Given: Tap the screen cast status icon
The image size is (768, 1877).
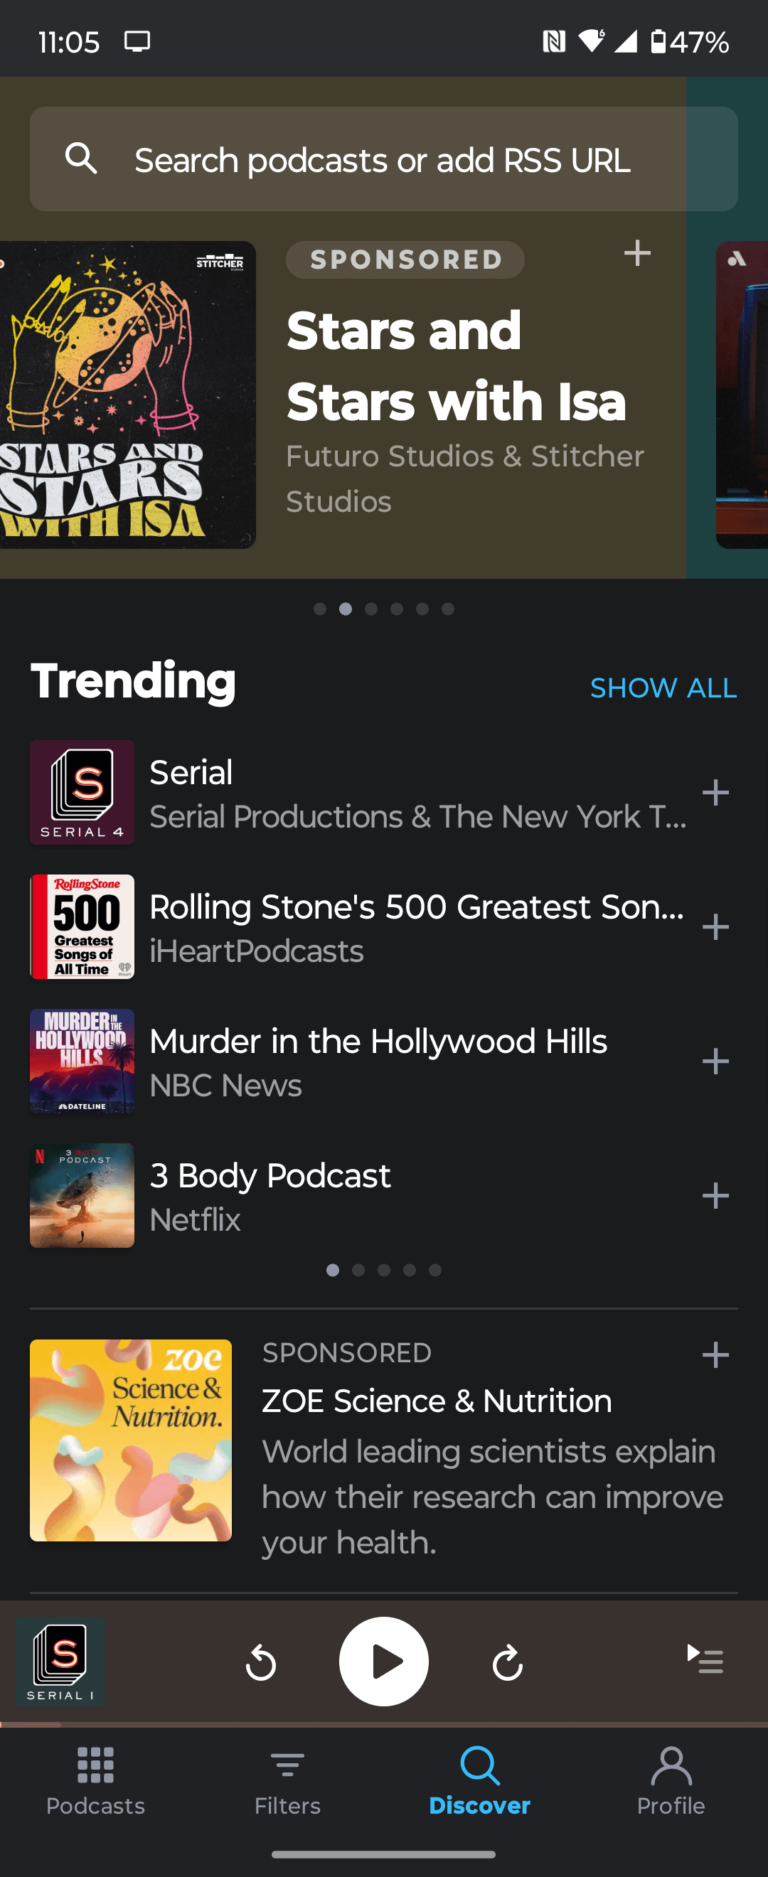Looking at the screenshot, I should [137, 41].
